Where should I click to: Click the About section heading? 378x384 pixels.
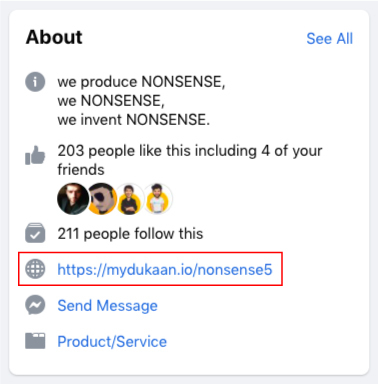[x=54, y=37]
